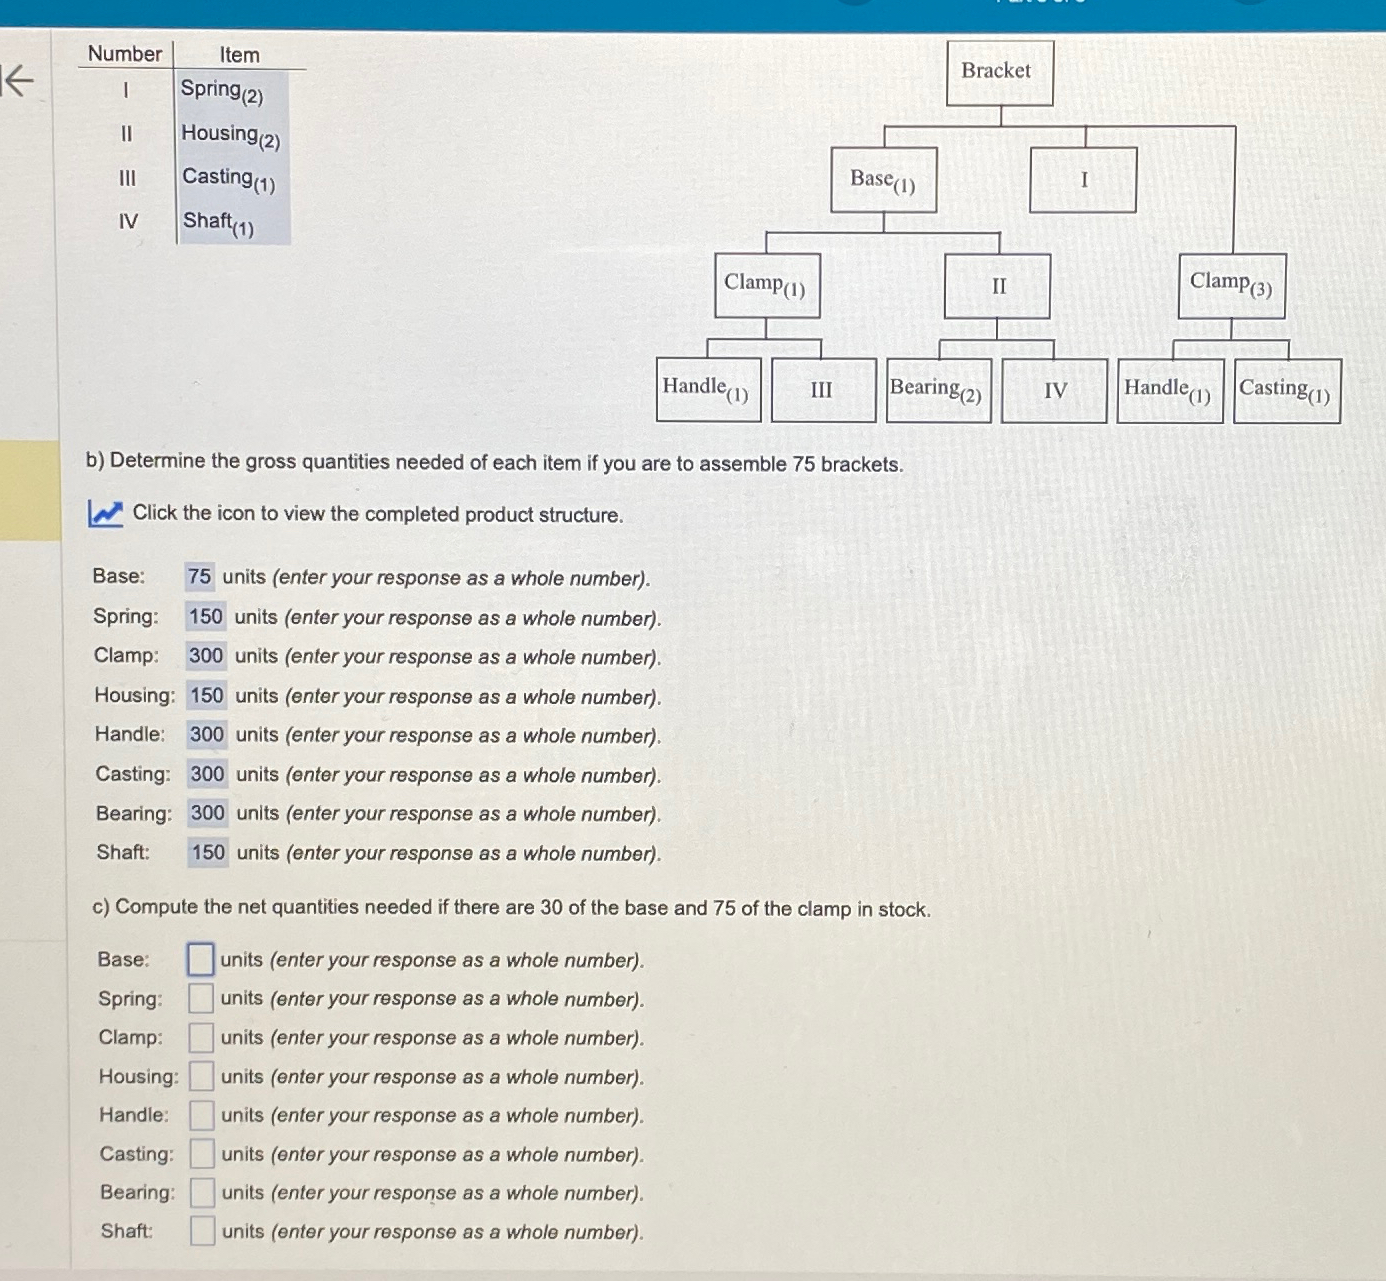1386x1281 pixels.
Task: Select the part c Spring net quantity field
Action: pyautogui.click(x=201, y=998)
